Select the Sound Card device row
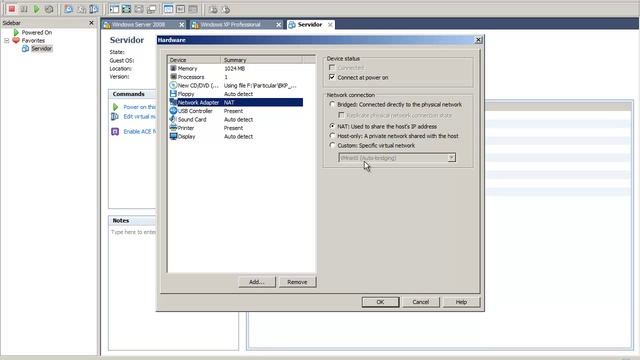Image resolution: width=640 pixels, height=360 pixels. [236, 120]
